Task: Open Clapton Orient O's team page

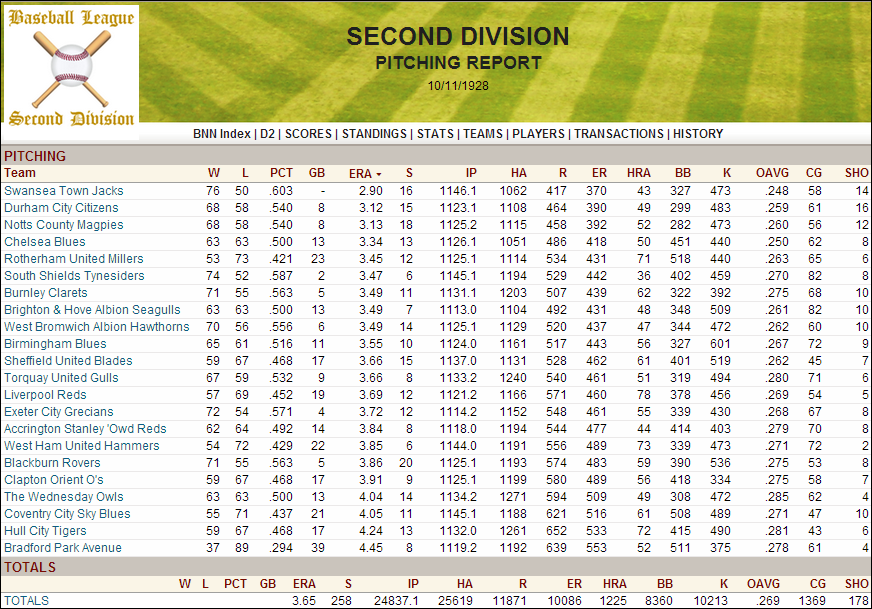Action: [54, 480]
